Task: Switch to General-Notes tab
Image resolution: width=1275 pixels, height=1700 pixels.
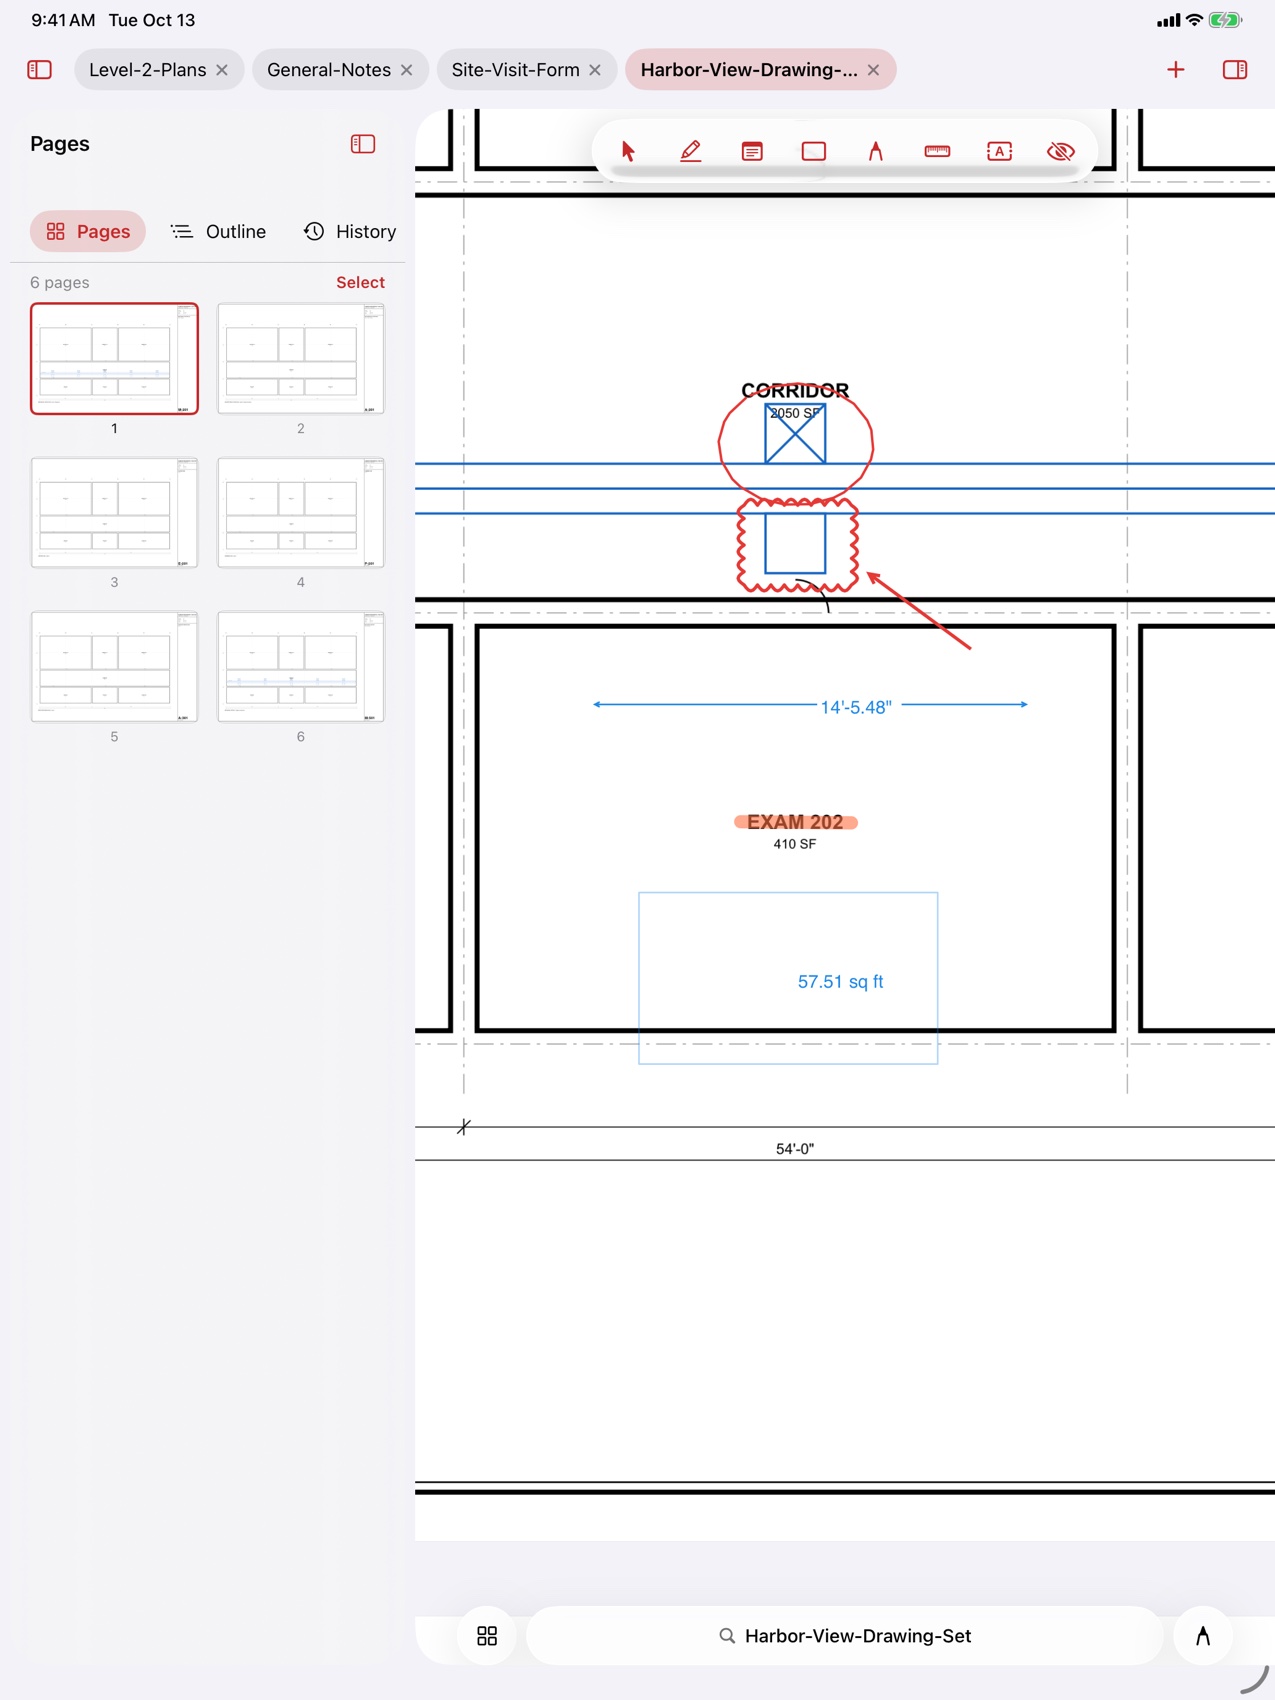Action: (x=328, y=70)
